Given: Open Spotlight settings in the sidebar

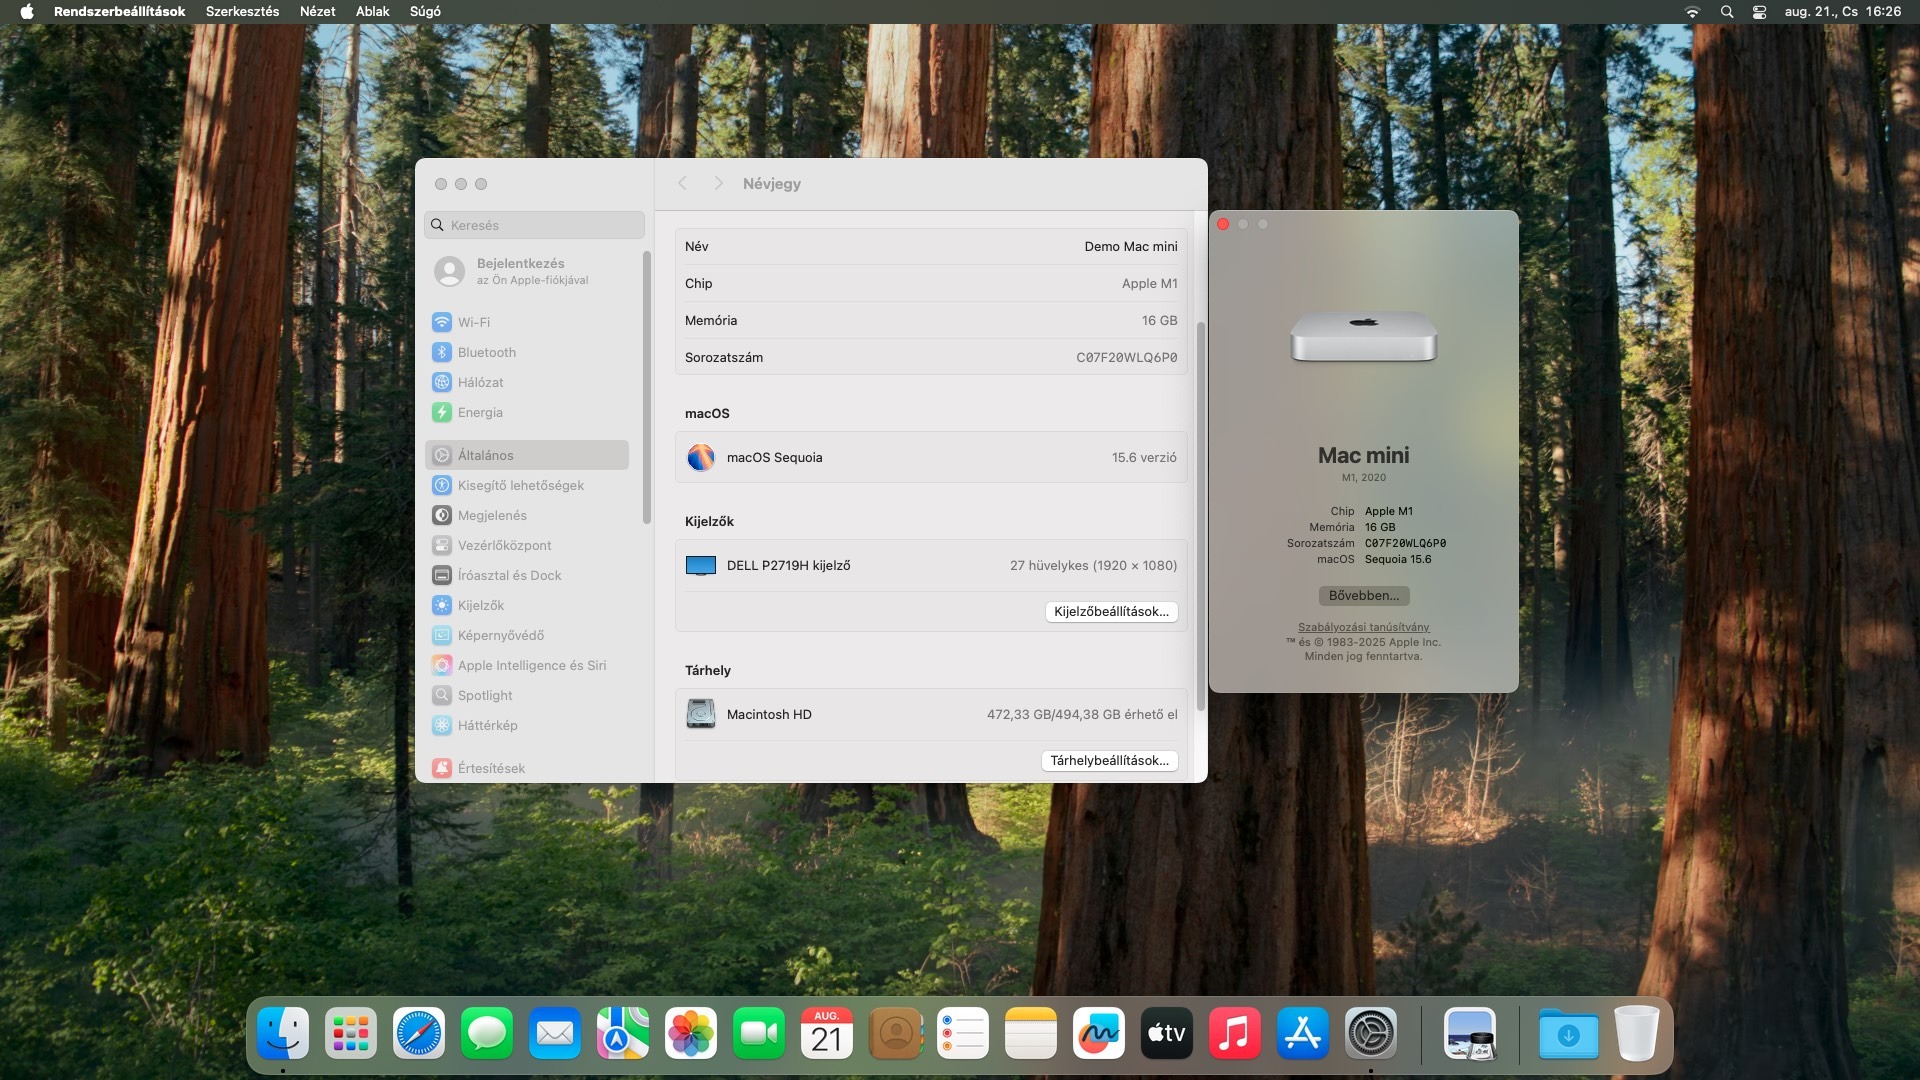Looking at the screenshot, I should [484, 695].
